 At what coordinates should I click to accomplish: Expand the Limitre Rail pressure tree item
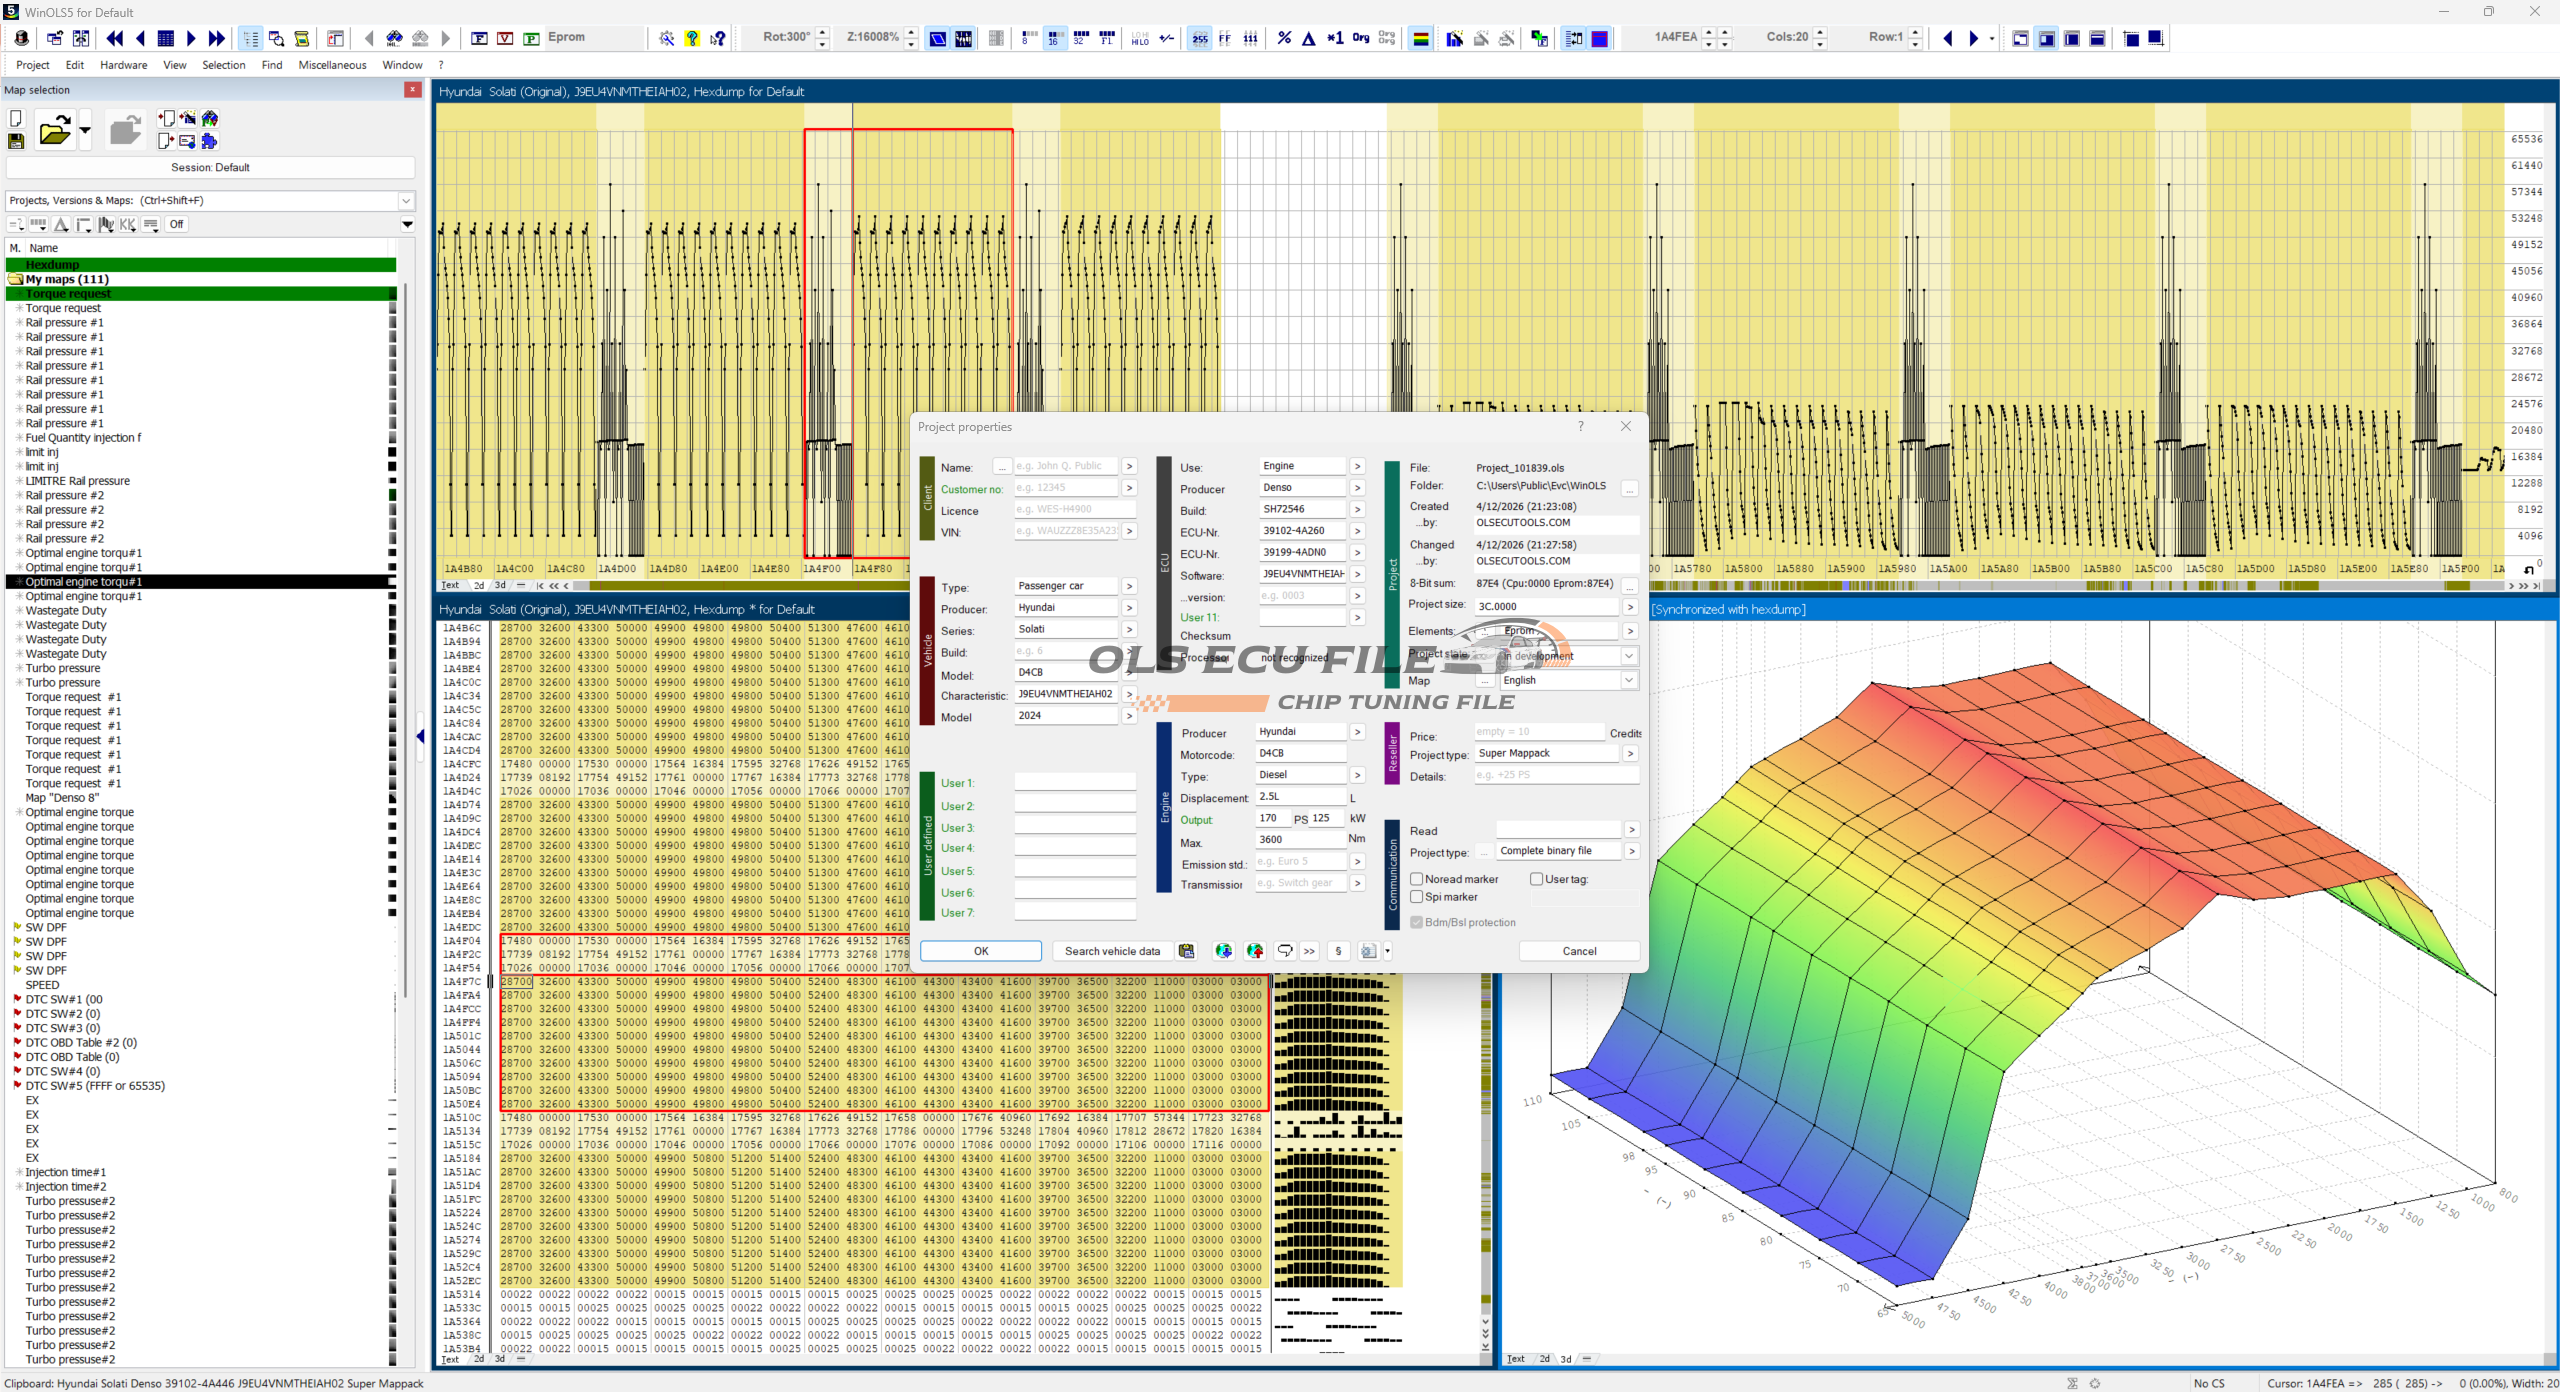point(19,481)
